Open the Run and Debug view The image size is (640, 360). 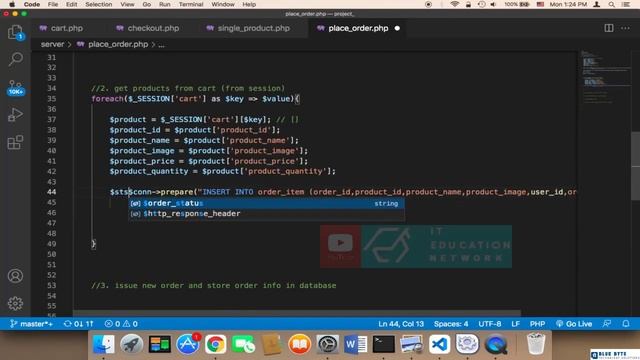pos(15,115)
